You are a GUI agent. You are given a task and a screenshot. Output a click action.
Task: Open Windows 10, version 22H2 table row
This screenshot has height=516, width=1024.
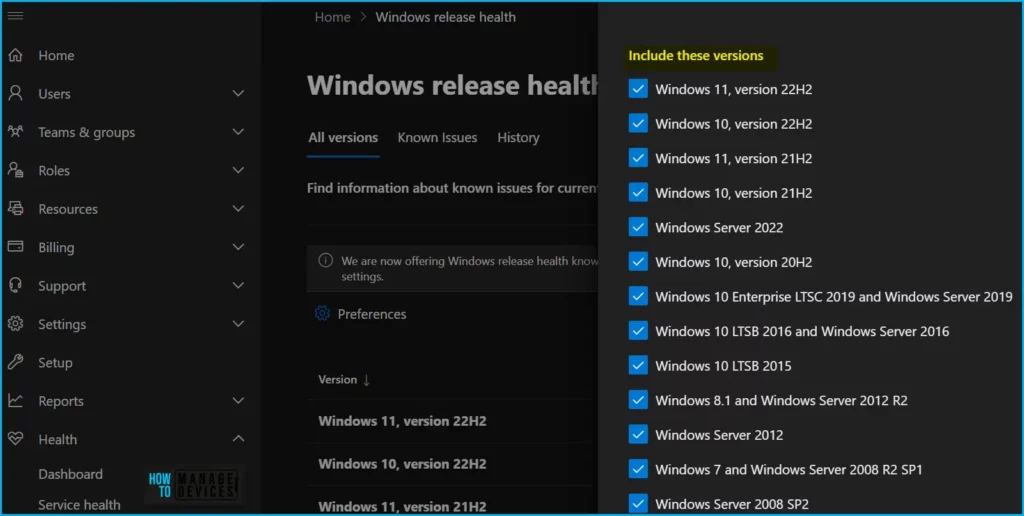402,464
